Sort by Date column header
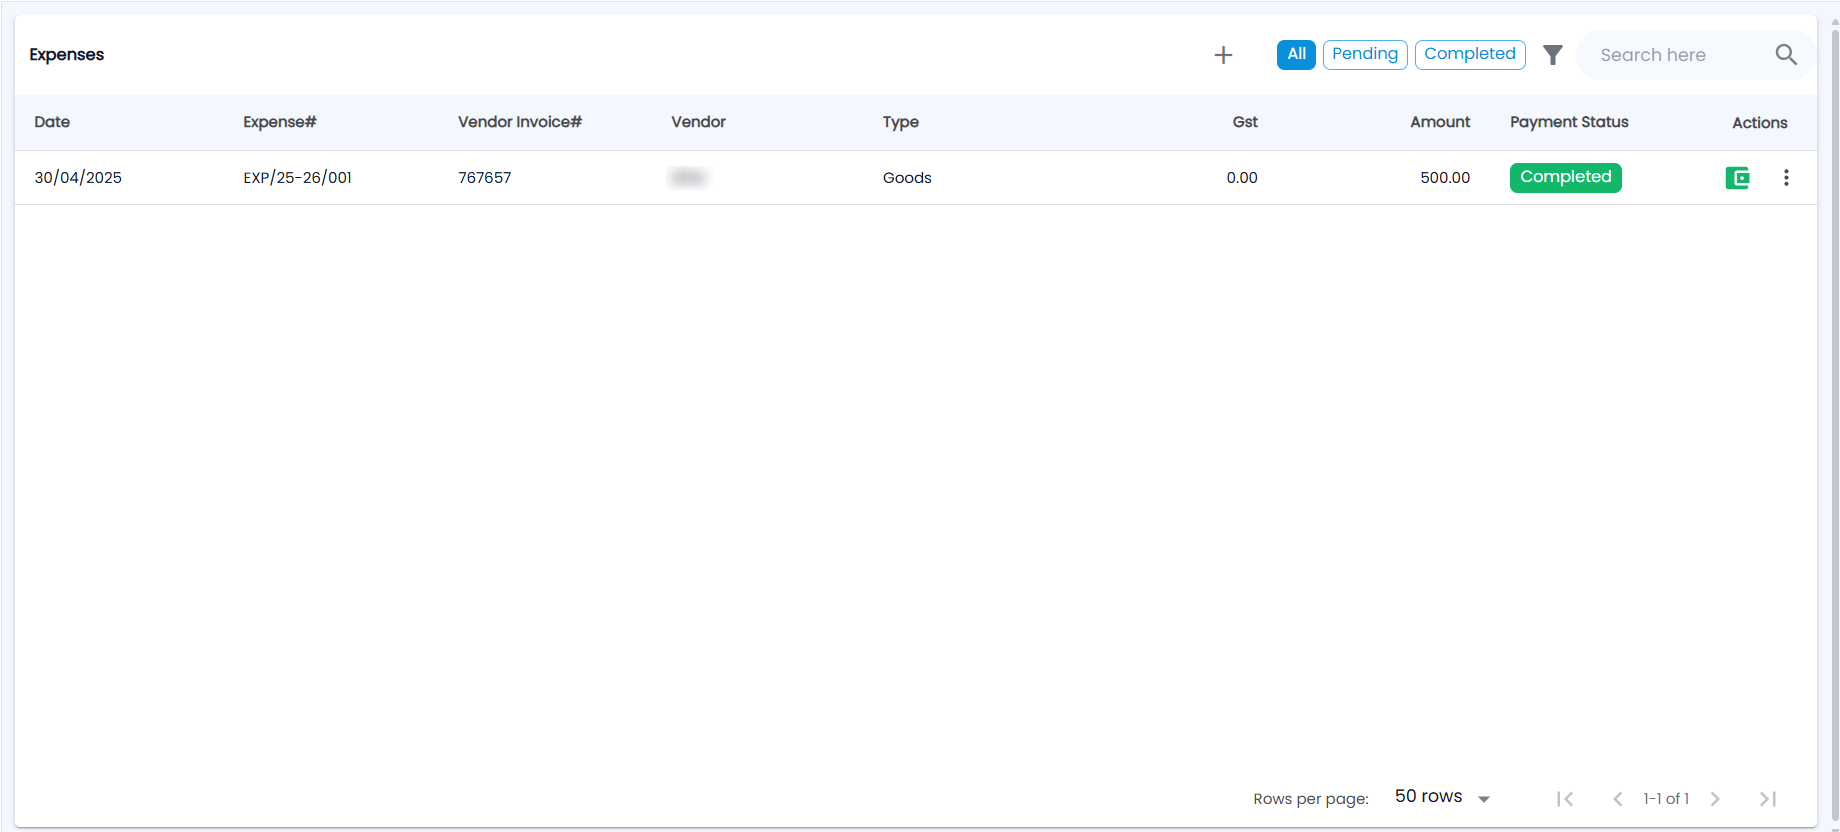Screen dimensions: 1840x832 click(x=52, y=122)
